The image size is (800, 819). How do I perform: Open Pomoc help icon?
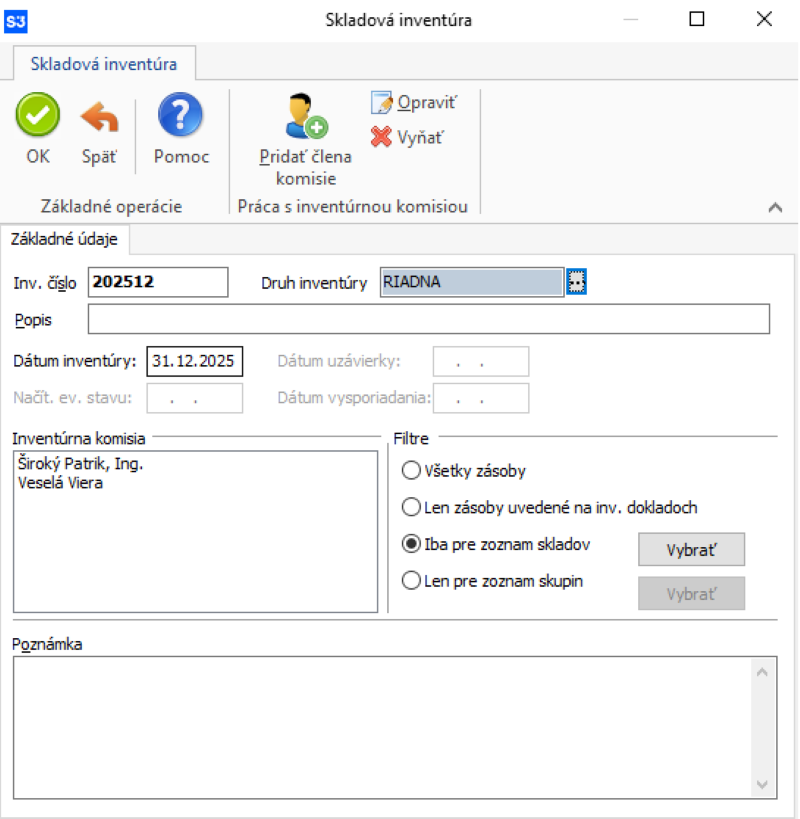click(181, 116)
